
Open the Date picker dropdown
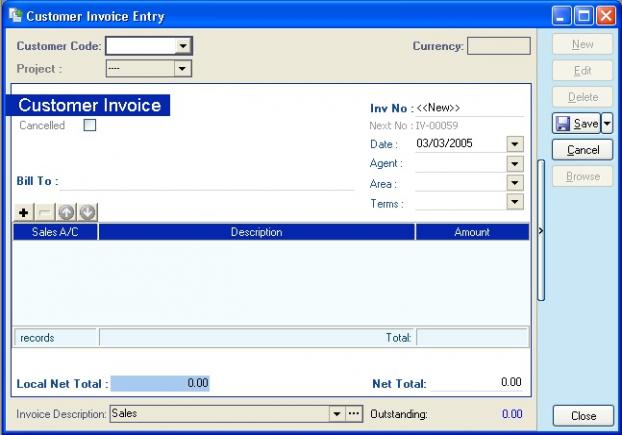[515, 144]
